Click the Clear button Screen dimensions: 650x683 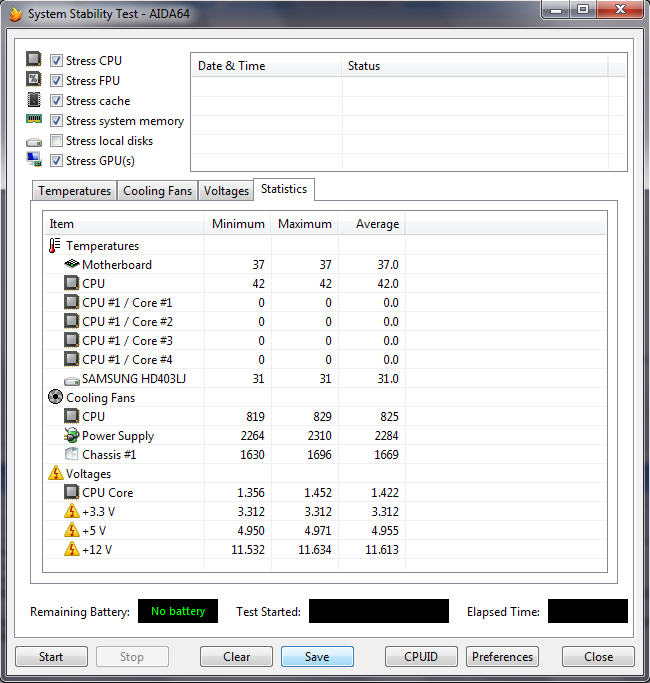click(237, 656)
